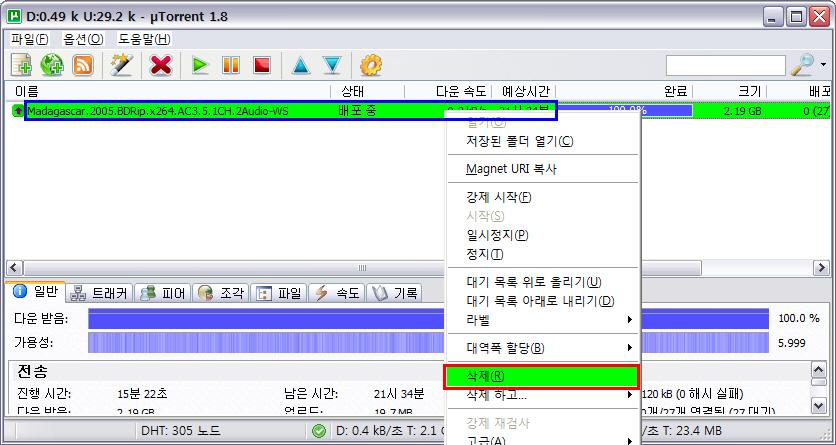Viewport: 836px width, 445px height.
Task: Click the 다운 받음 progress bar
Action: tap(428, 319)
